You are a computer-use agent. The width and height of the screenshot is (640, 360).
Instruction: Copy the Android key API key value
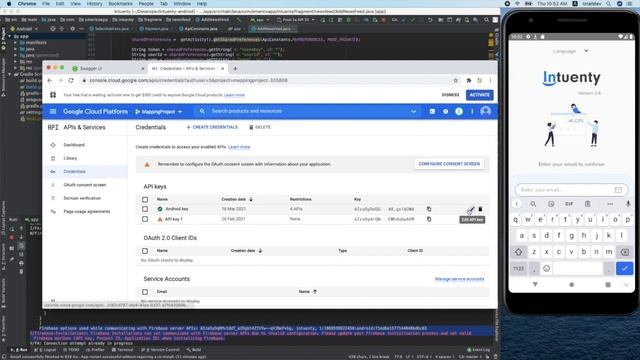click(x=429, y=209)
